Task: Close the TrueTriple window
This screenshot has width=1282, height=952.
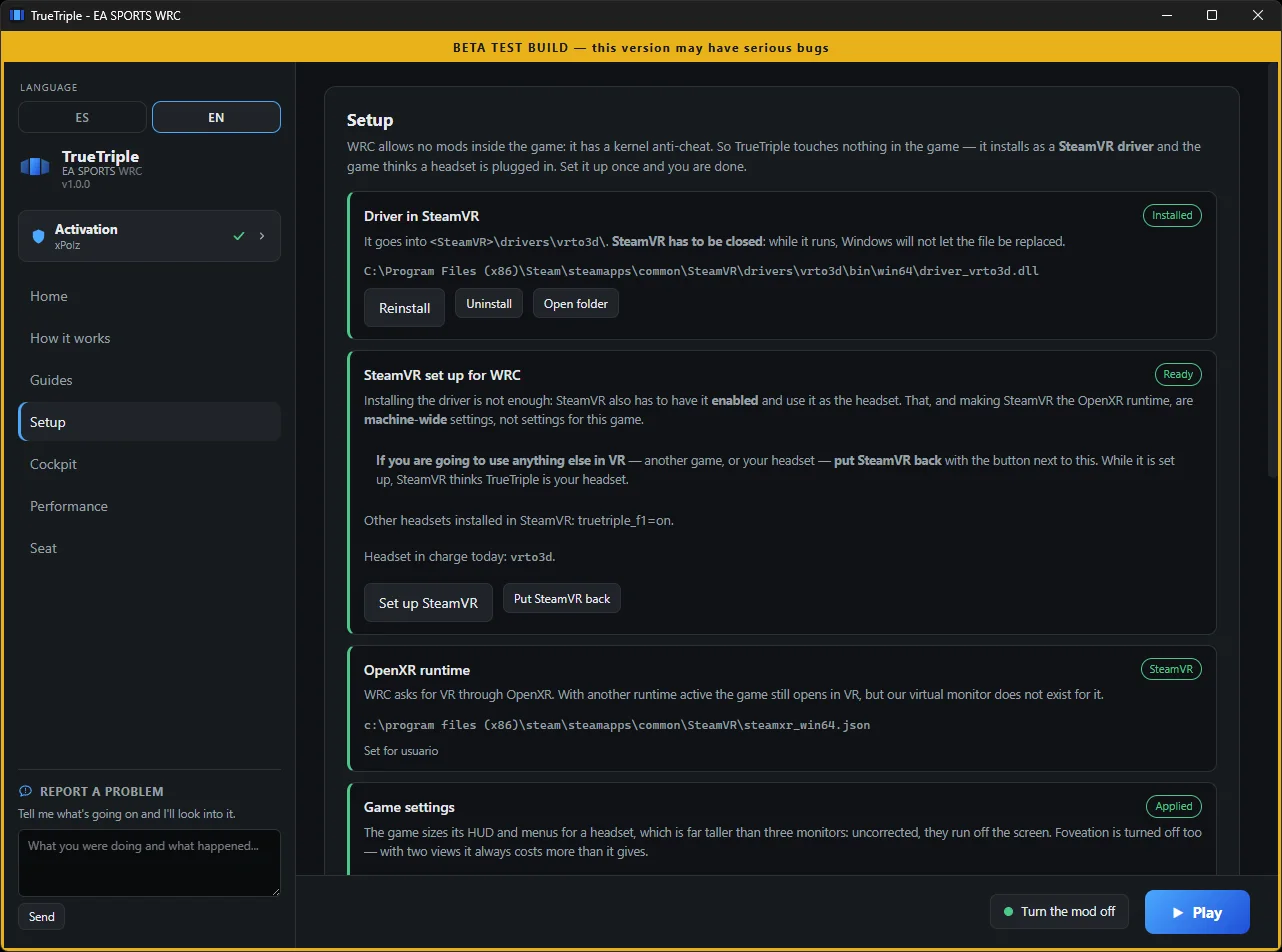Action: tap(1258, 16)
